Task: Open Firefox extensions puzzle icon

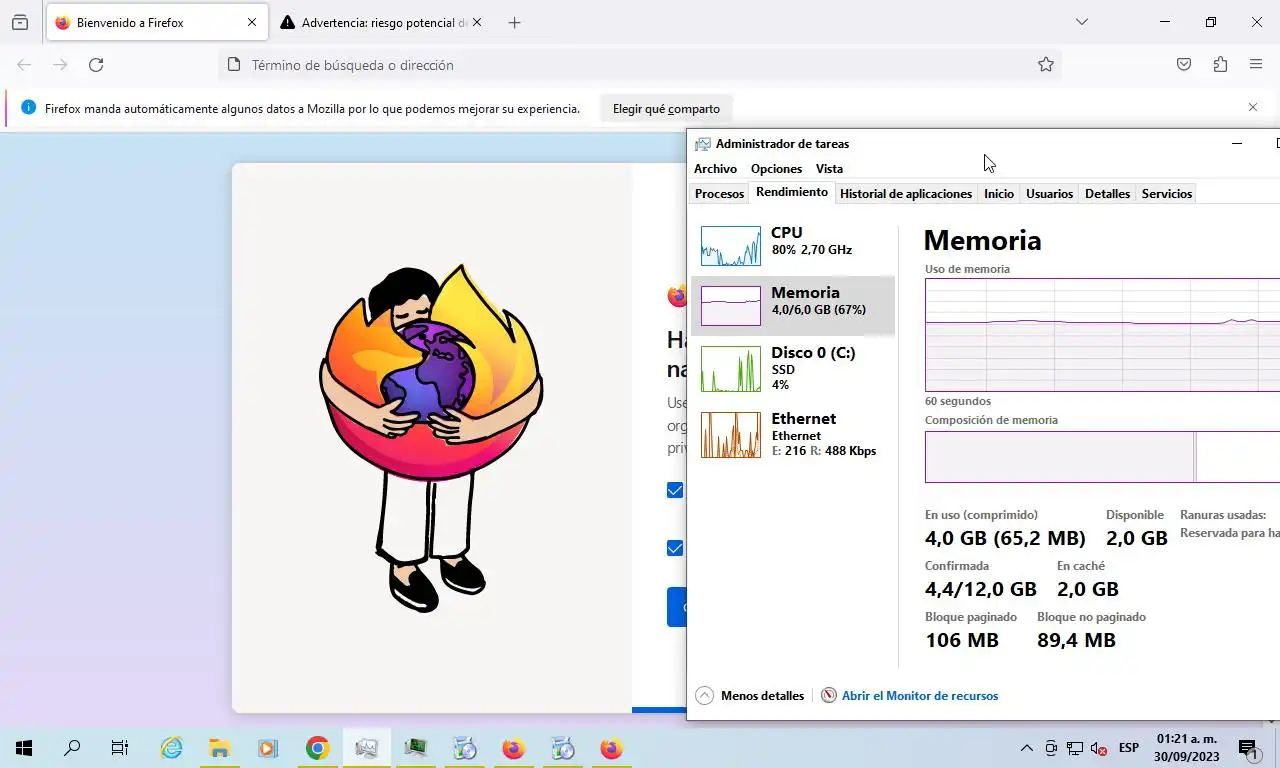Action: (x=1220, y=65)
